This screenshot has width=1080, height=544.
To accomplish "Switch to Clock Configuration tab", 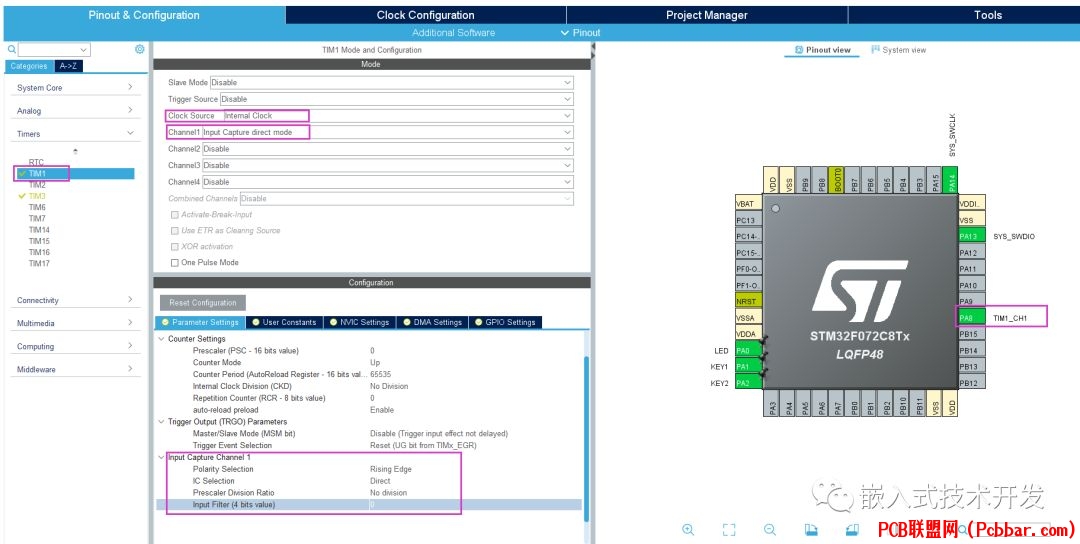I will (425, 15).
